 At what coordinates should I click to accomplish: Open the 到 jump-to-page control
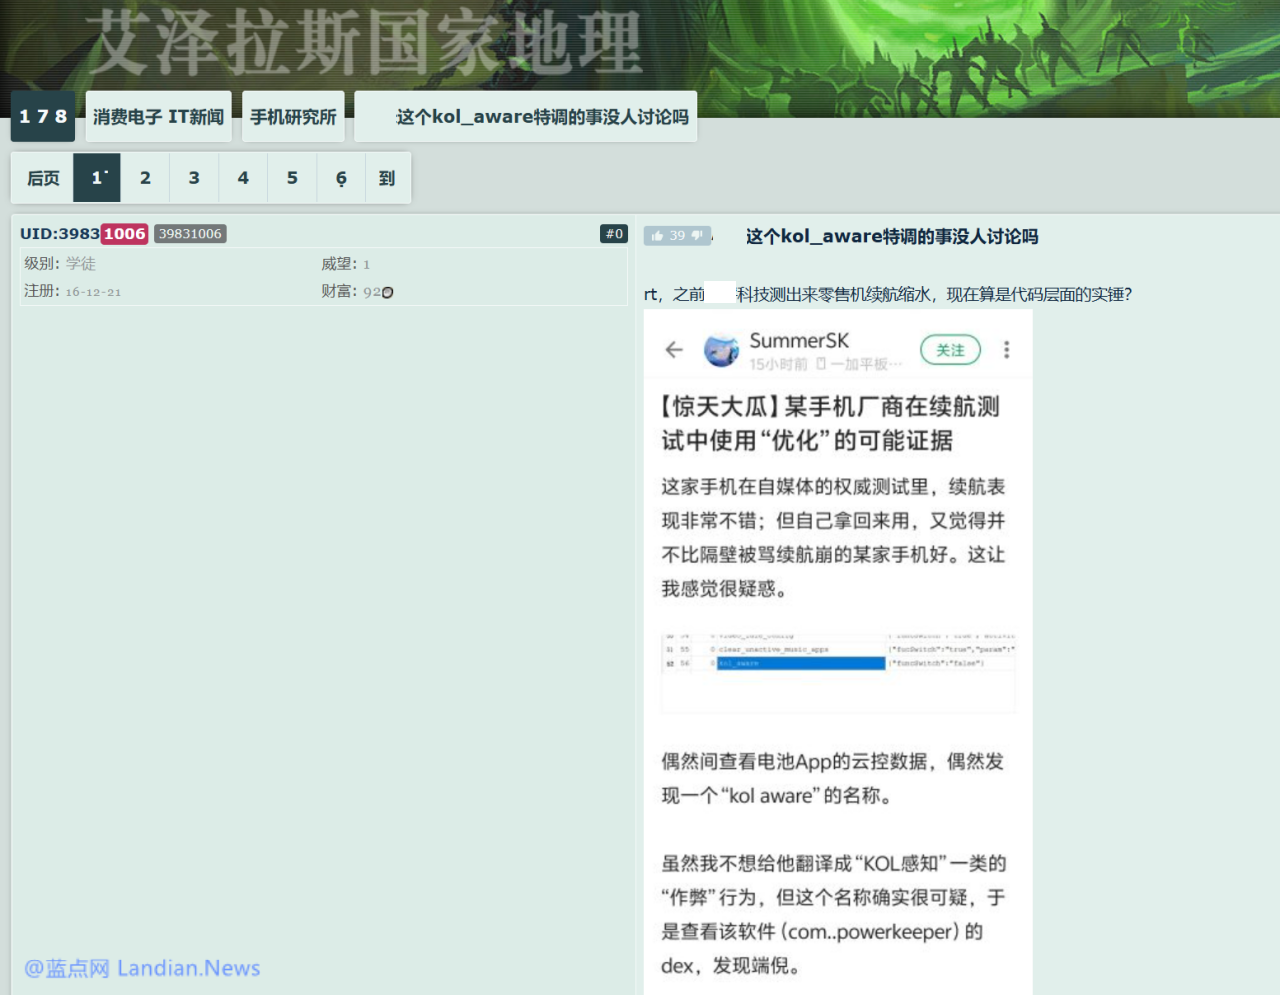pyautogui.click(x=387, y=178)
